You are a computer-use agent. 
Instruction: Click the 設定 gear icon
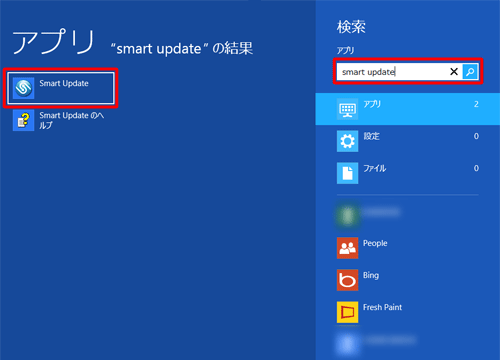347,141
